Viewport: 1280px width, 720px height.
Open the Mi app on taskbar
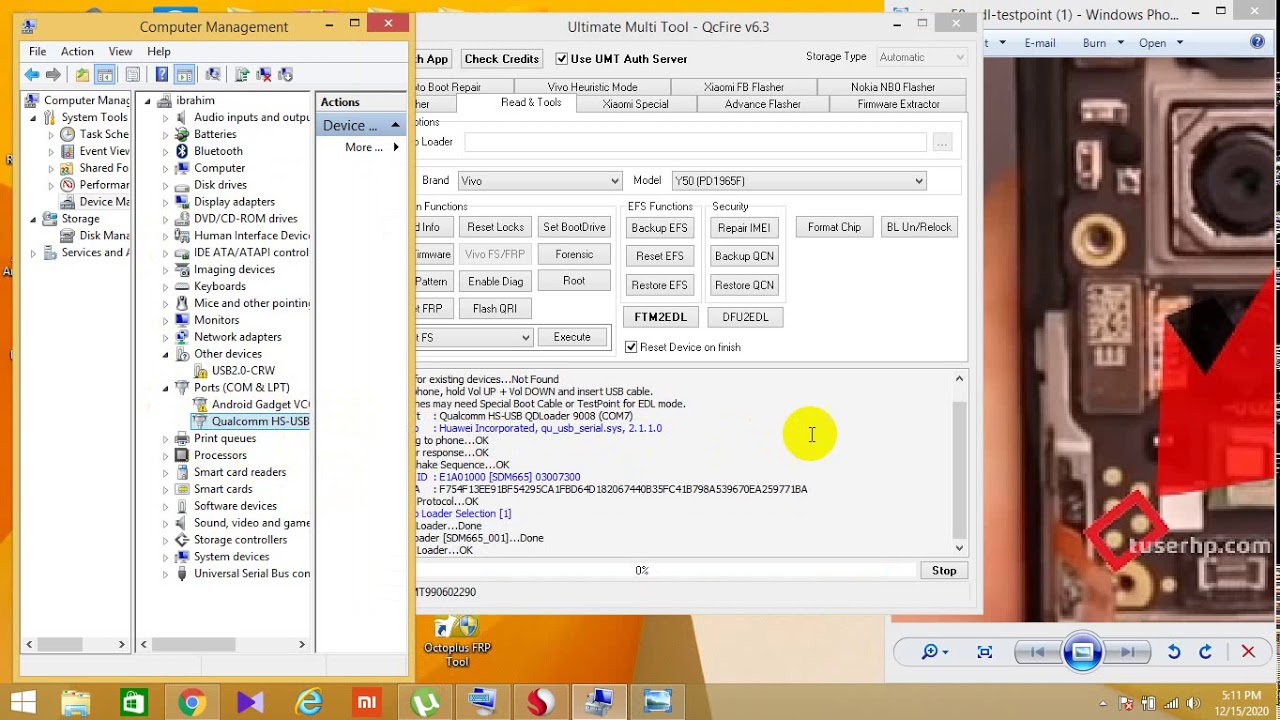click(x=367, y=702)
